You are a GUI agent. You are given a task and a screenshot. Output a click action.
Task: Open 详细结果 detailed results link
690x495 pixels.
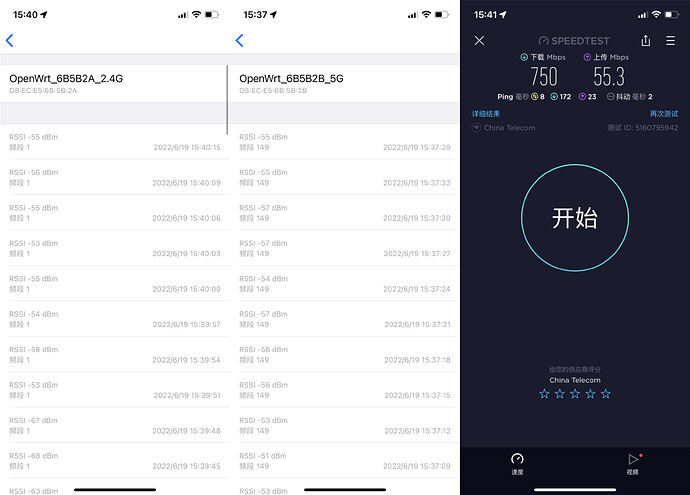tap(486, 114)
